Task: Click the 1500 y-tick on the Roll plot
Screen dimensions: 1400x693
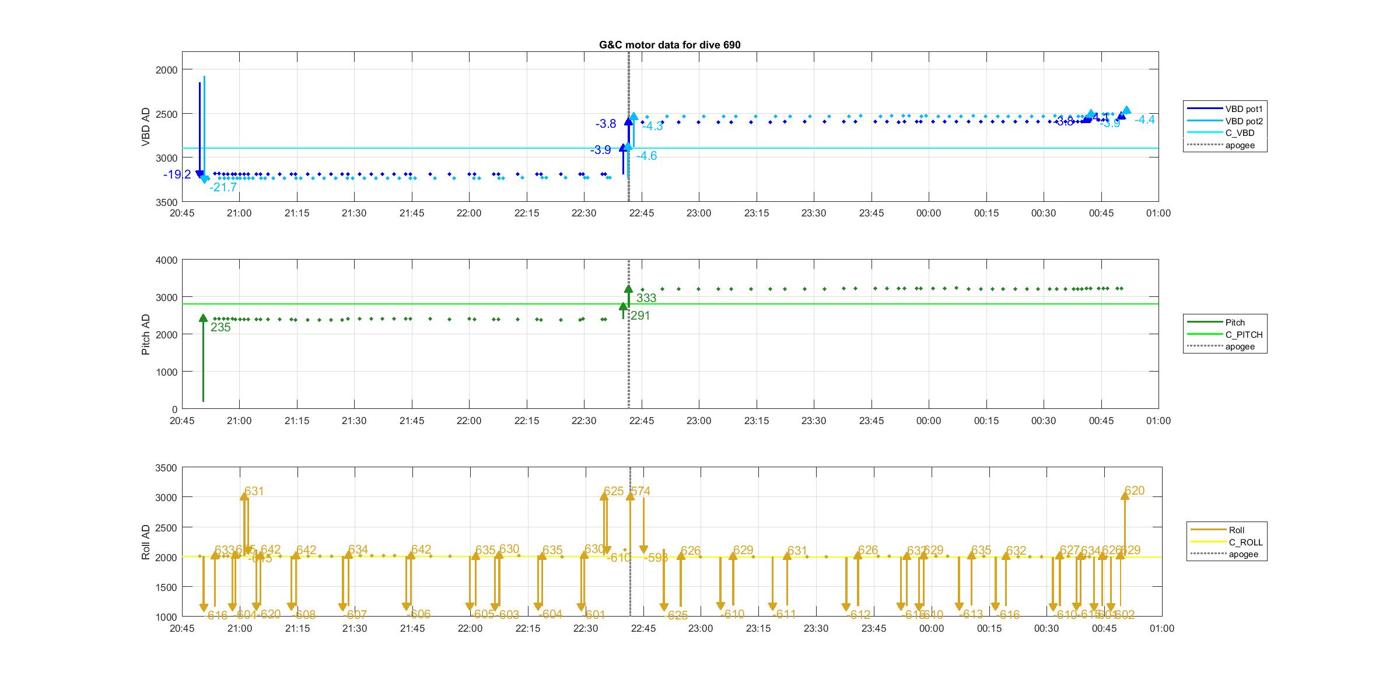Action: tap(165, 587)
